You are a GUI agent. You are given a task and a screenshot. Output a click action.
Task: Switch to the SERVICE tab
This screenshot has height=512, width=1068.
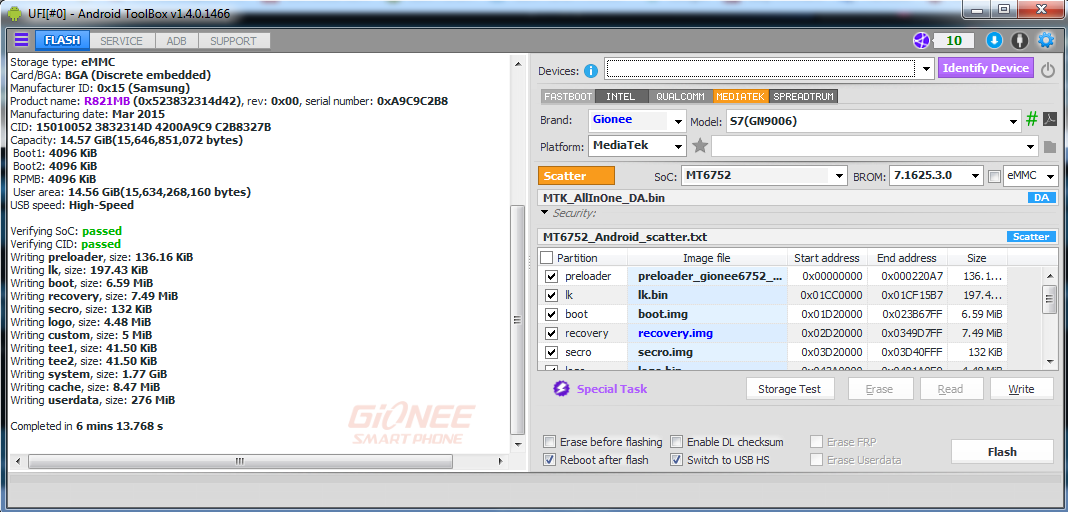tap(121, 41)
